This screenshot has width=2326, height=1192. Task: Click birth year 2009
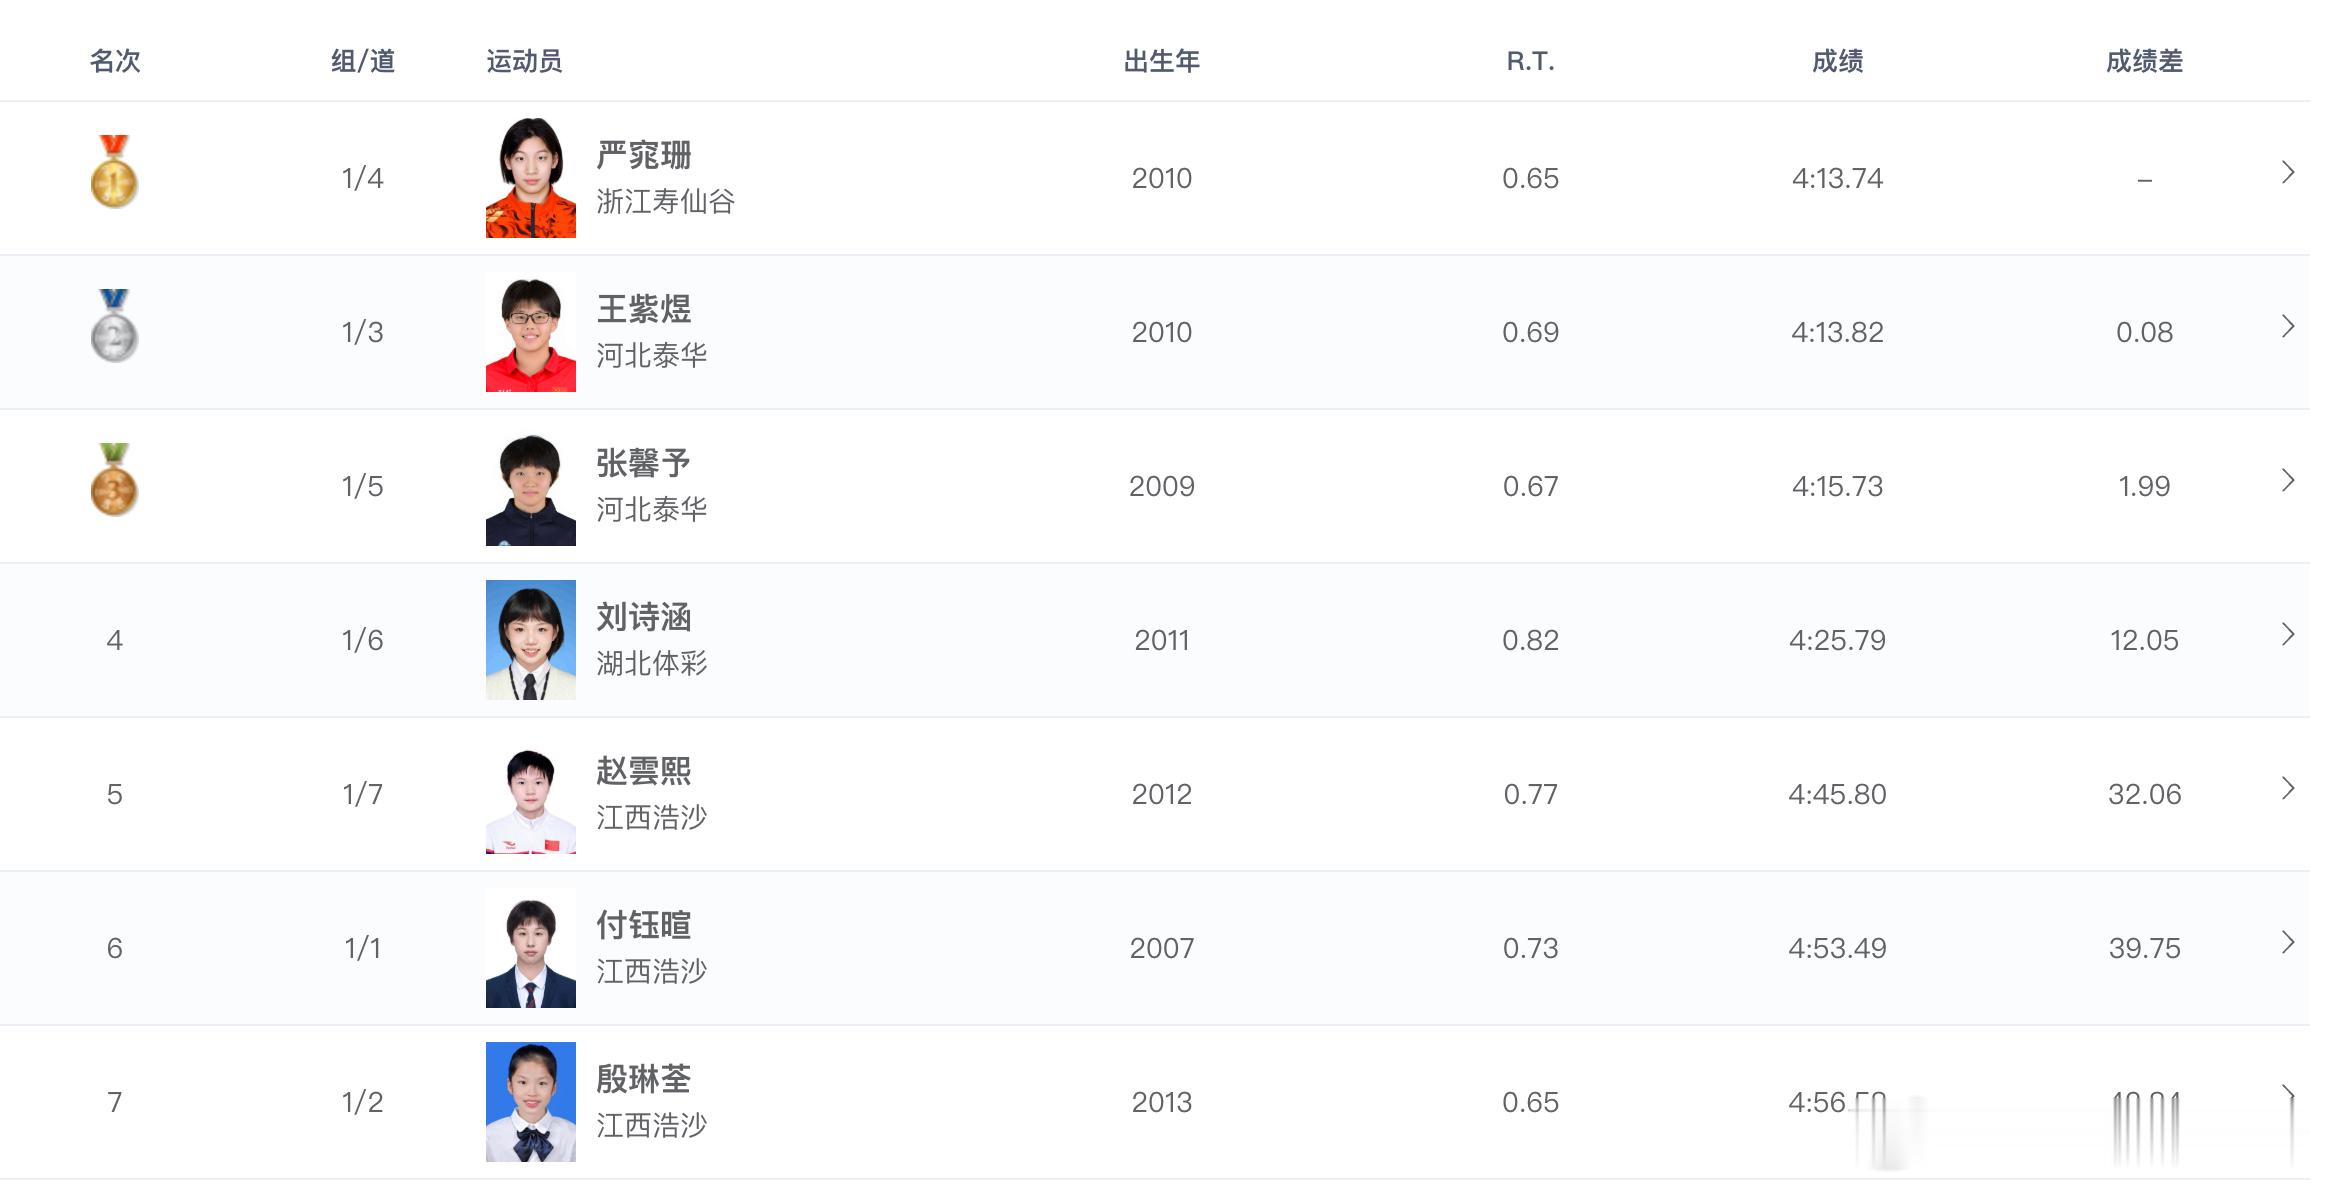tap(1162, 486)
